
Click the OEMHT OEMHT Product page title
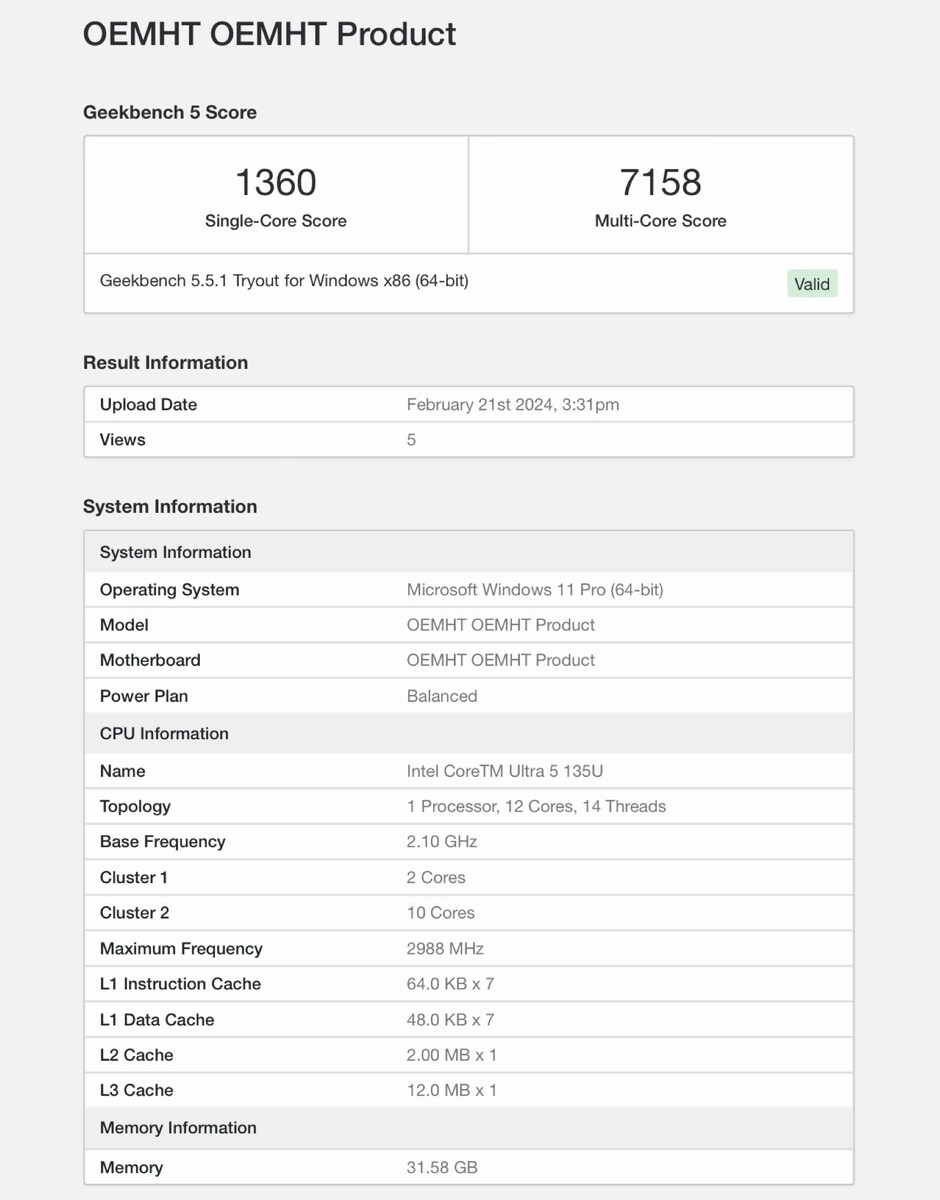tap(269, 34)
